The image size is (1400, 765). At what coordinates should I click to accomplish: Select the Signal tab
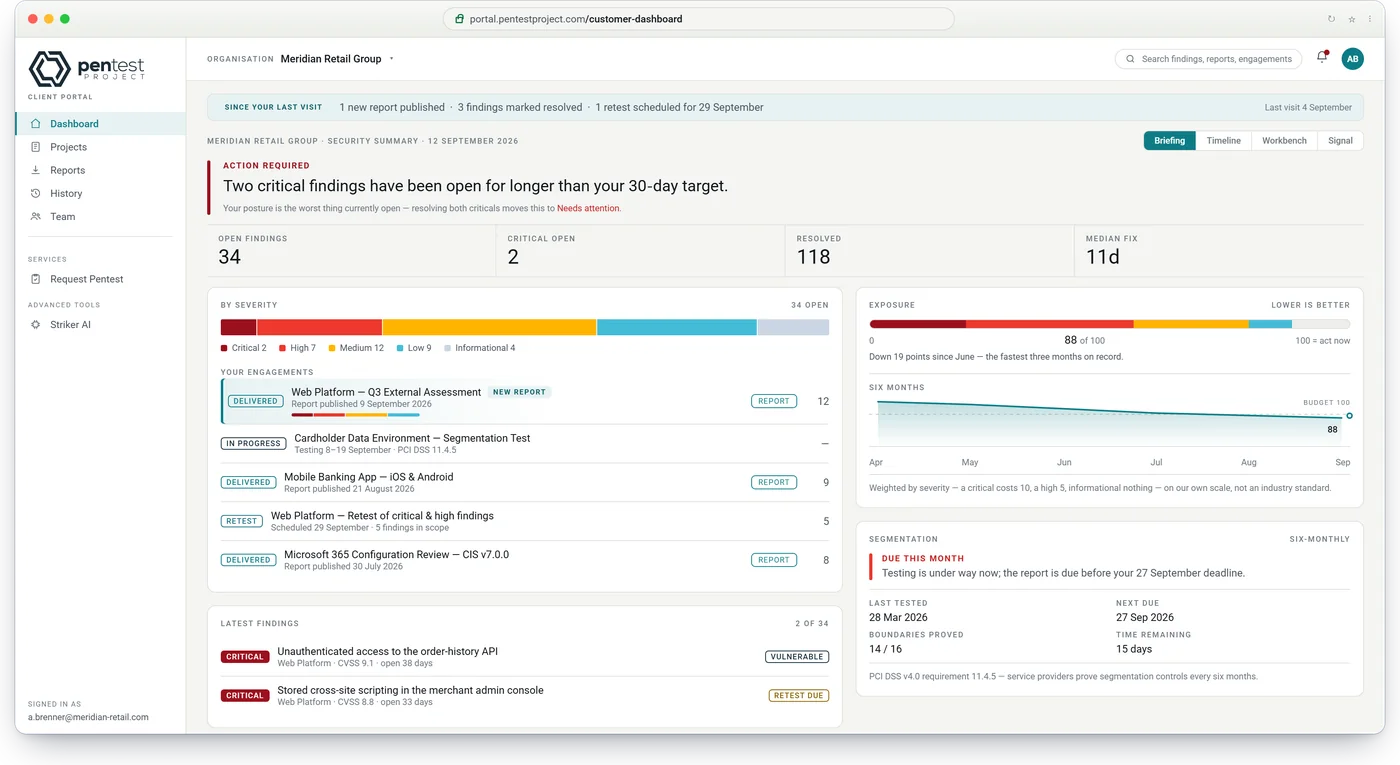(1340, 141)
